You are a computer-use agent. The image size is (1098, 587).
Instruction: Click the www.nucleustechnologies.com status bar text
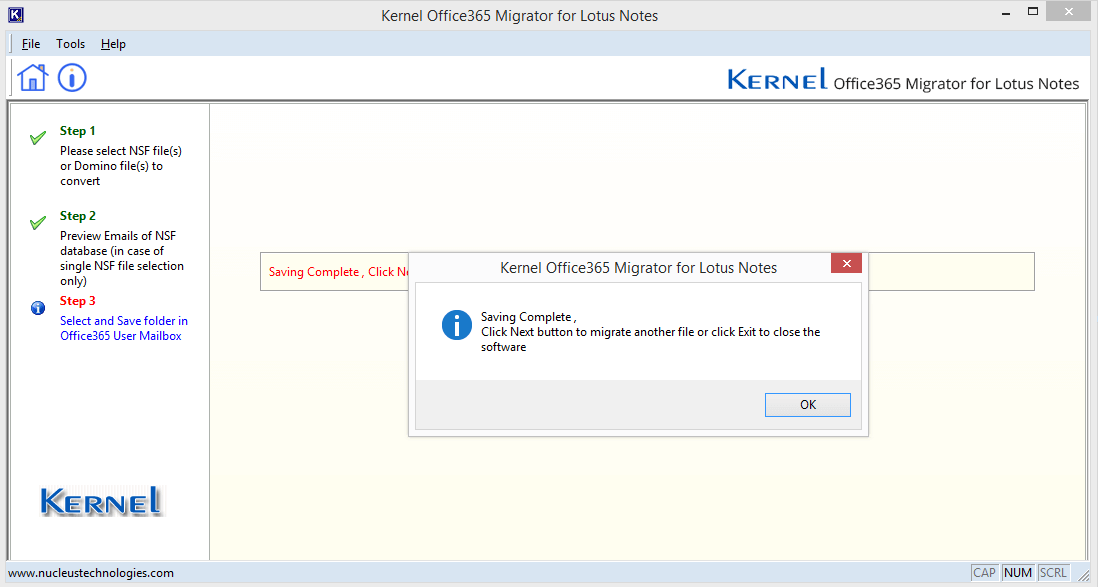(91, 573)
